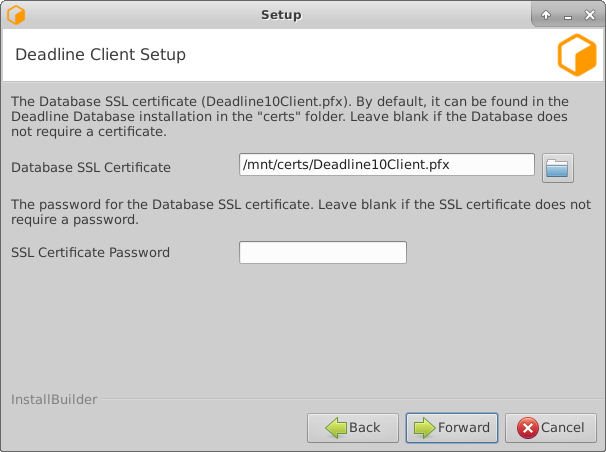Click the window menu icon in title bar
Viewport: 606px width, 452px height.
[x=16, y=15]
